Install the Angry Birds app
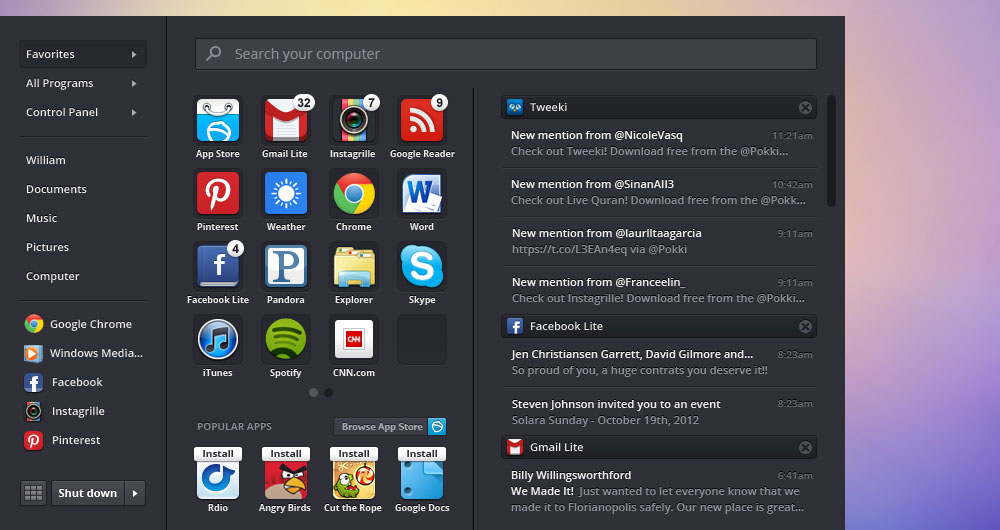 pos(285,453)
